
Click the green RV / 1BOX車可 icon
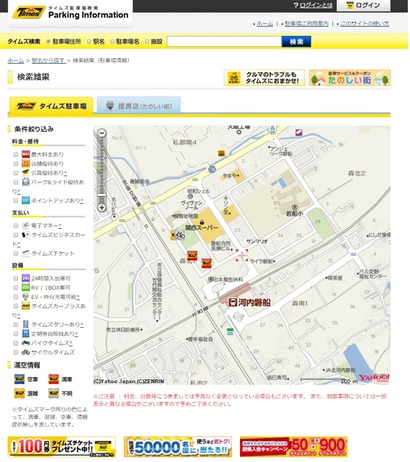pos(26,287)
